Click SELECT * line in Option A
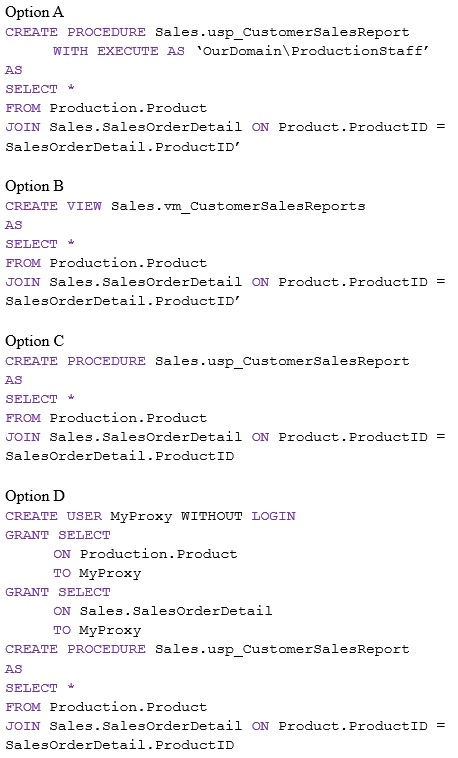 click(x=40, y=89)
